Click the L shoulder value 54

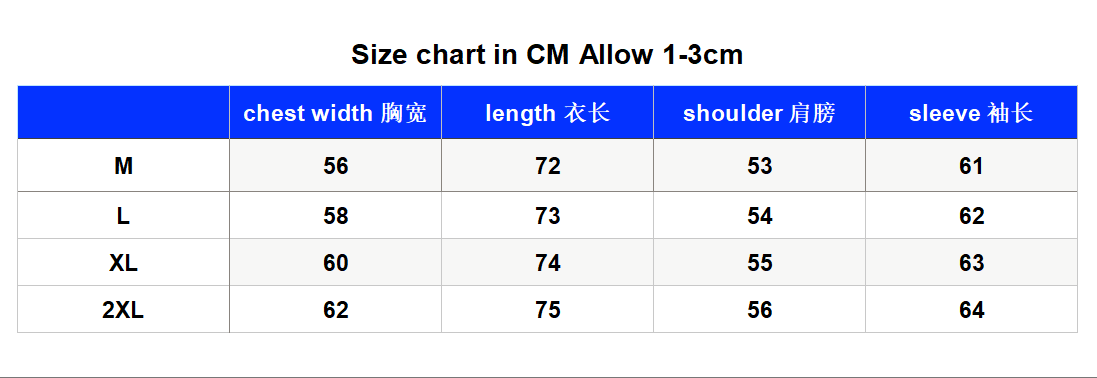point(760,216)
